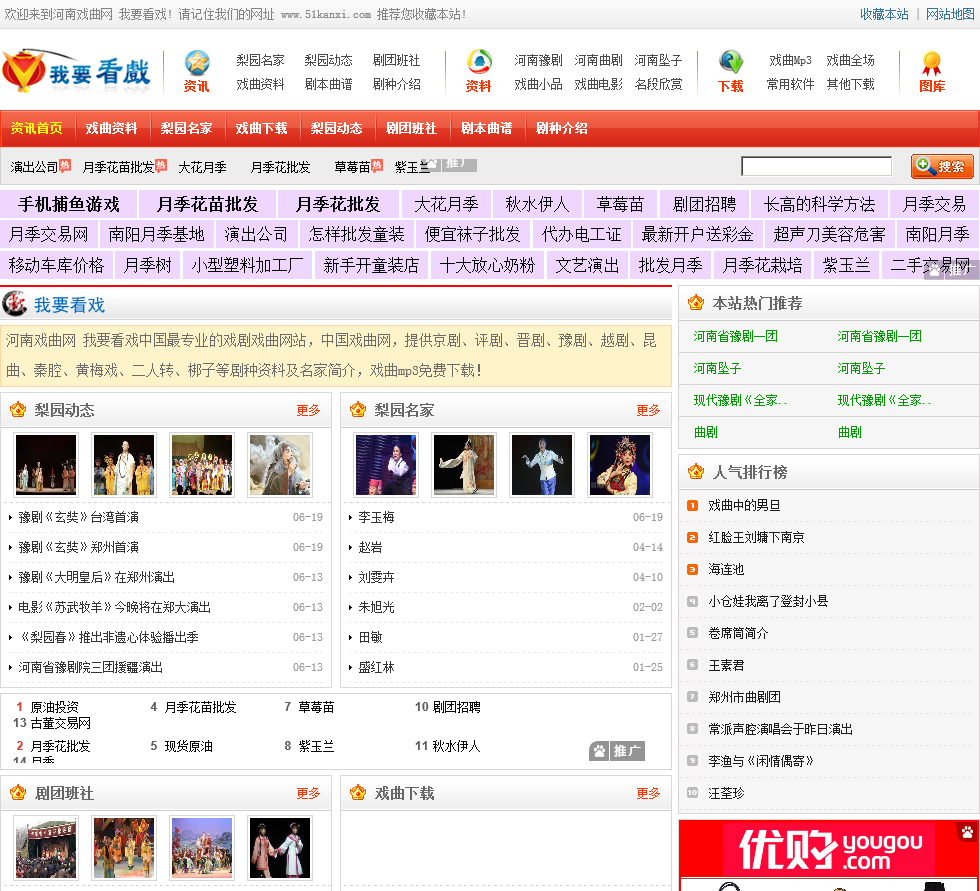Open ranking item 汪荃珍
Screen dimensions: 980x891
point(726,793)
